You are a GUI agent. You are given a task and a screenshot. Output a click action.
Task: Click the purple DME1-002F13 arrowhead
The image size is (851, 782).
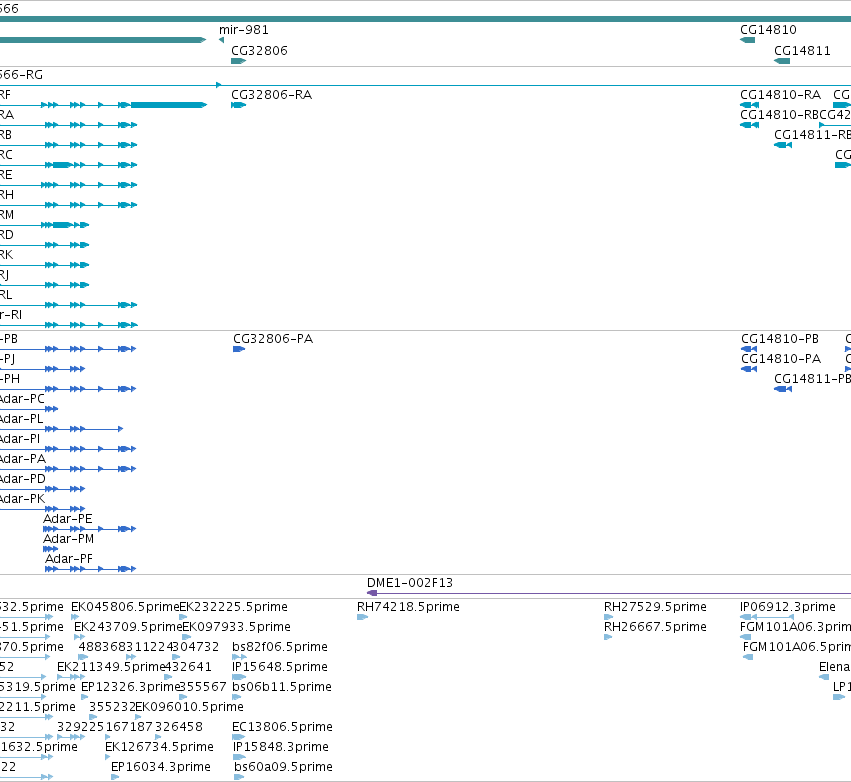pos(372,593)
